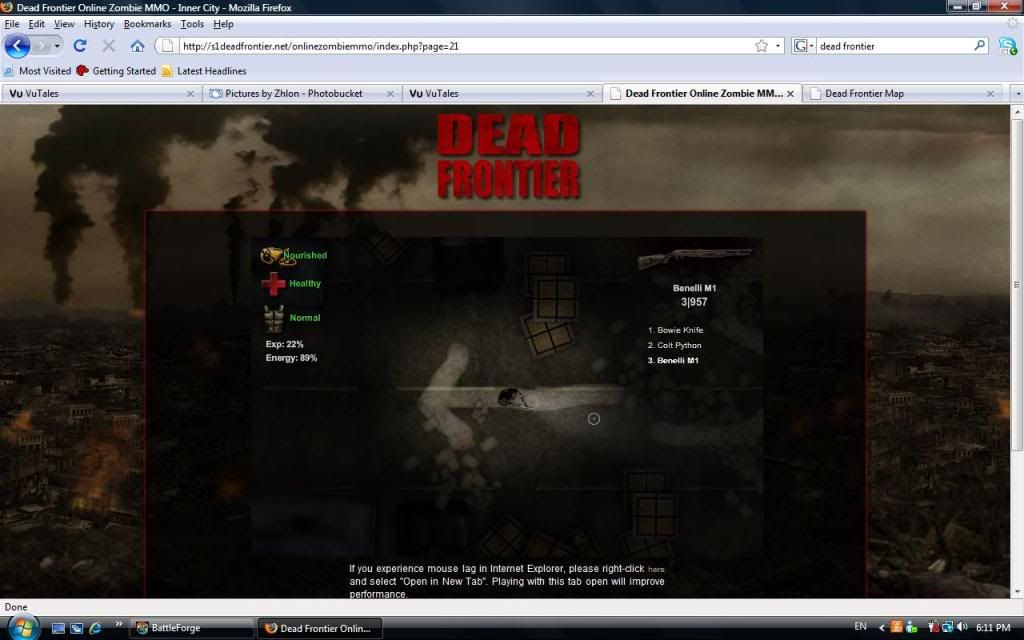
Task: Open the File menu
Action: tap(12, 24)
